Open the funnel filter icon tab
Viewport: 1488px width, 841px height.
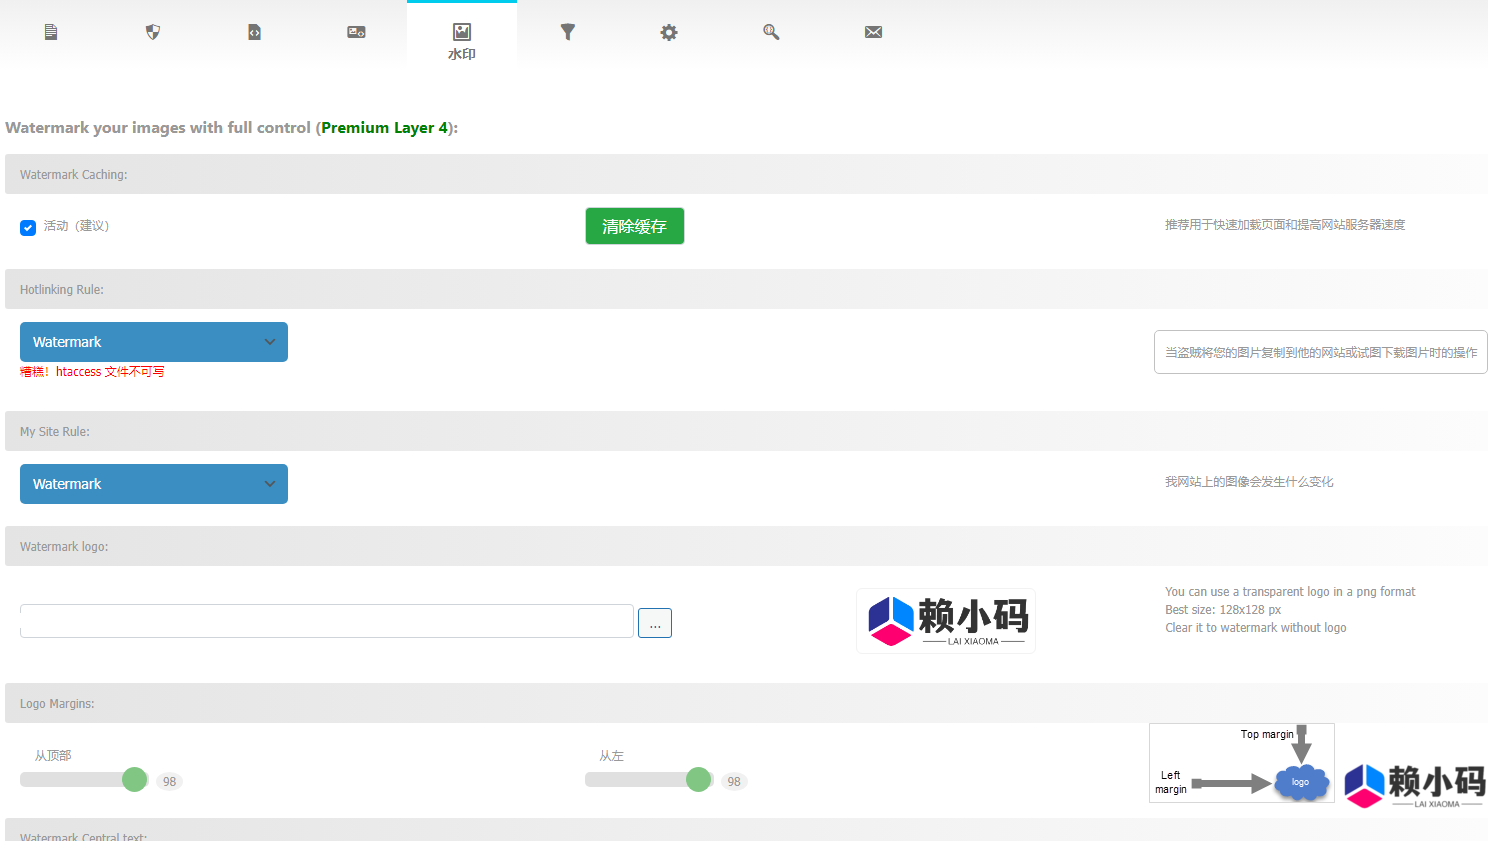pos(568,32)
